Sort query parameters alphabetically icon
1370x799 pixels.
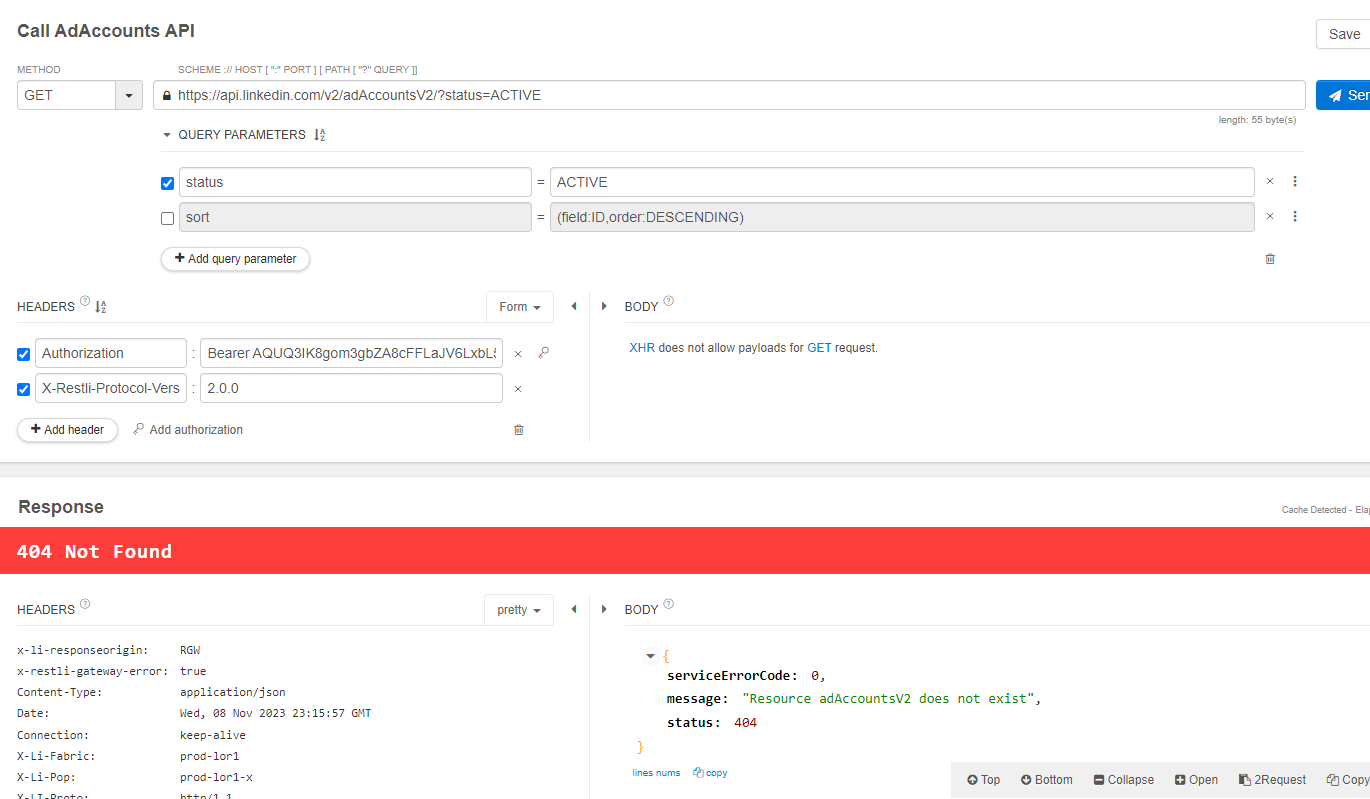(320, 135)
